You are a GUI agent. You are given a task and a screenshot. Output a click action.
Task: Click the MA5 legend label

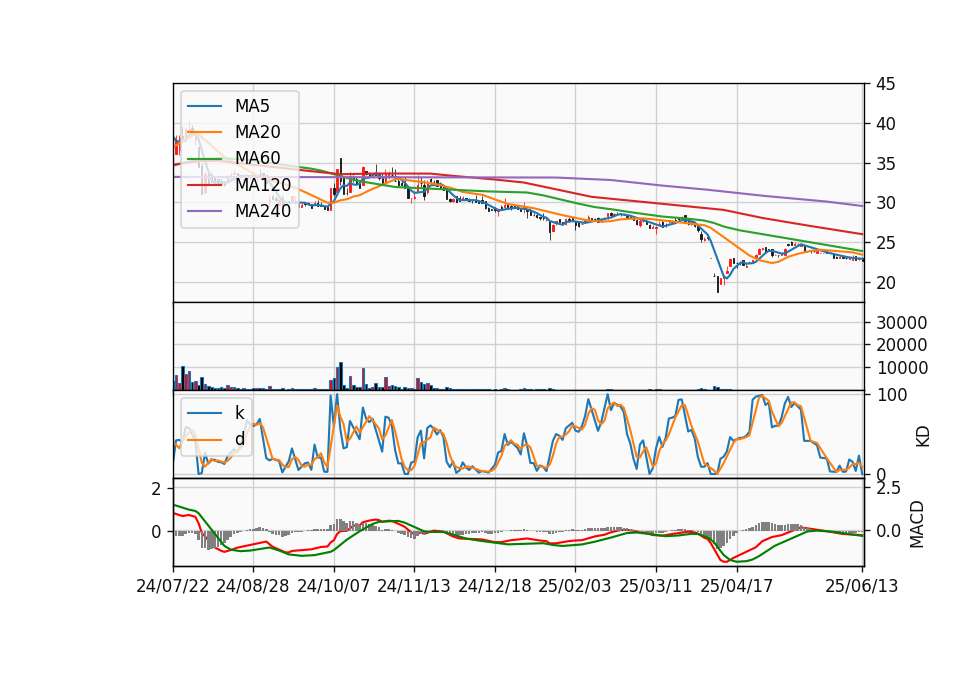pos(252,106)
